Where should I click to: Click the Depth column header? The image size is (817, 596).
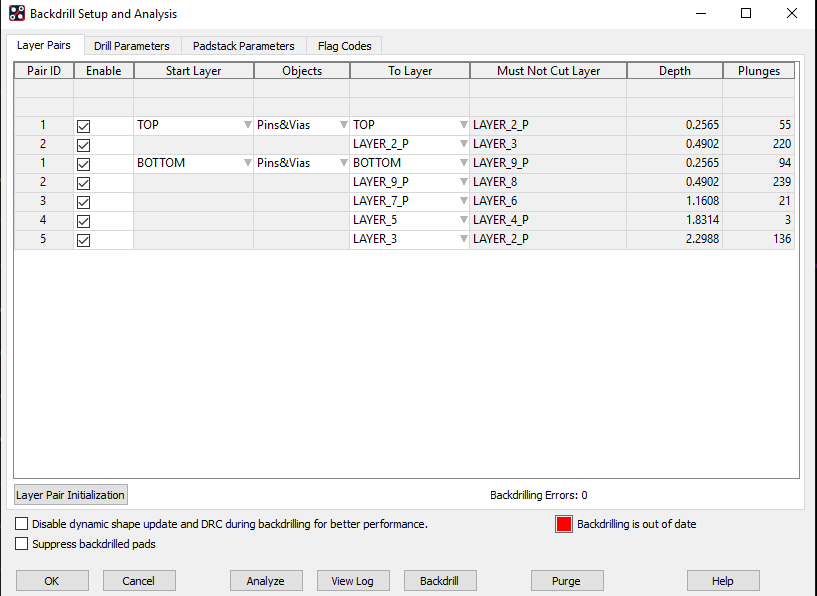(675, 71)
